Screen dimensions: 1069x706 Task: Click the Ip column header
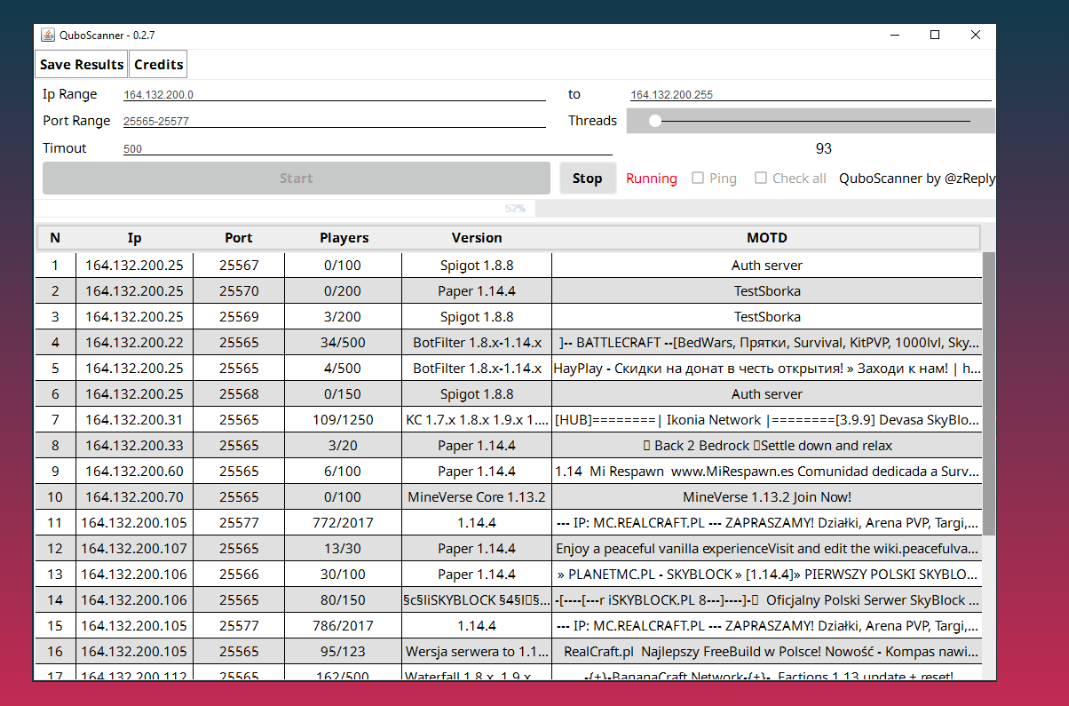coord(134,238)
